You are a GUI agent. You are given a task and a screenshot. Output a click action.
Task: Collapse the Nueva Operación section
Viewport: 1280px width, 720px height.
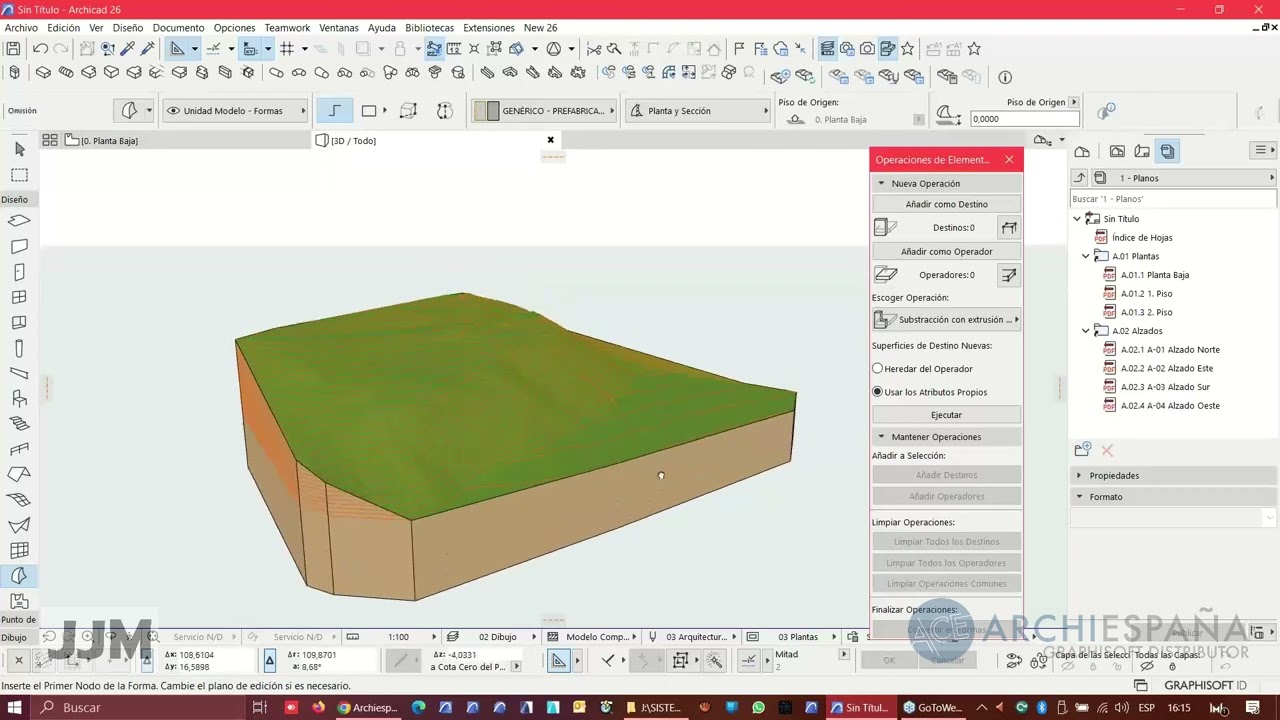881,183
